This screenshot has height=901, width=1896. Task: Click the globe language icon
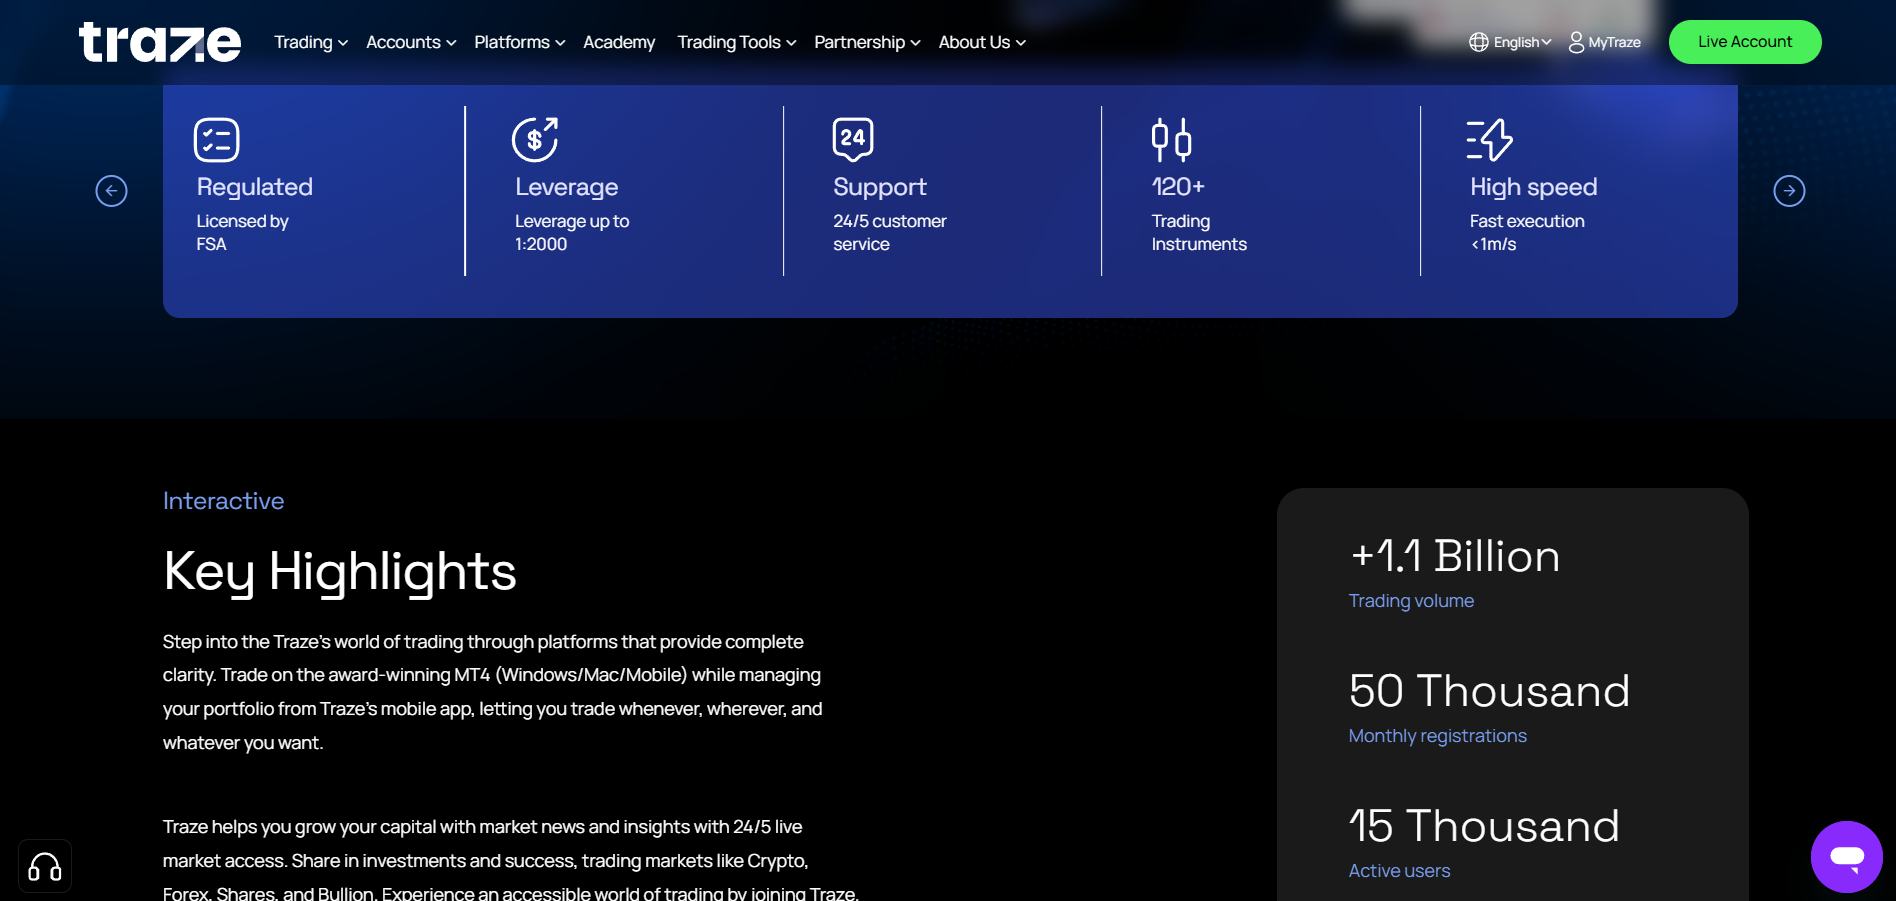[1479, 42]
